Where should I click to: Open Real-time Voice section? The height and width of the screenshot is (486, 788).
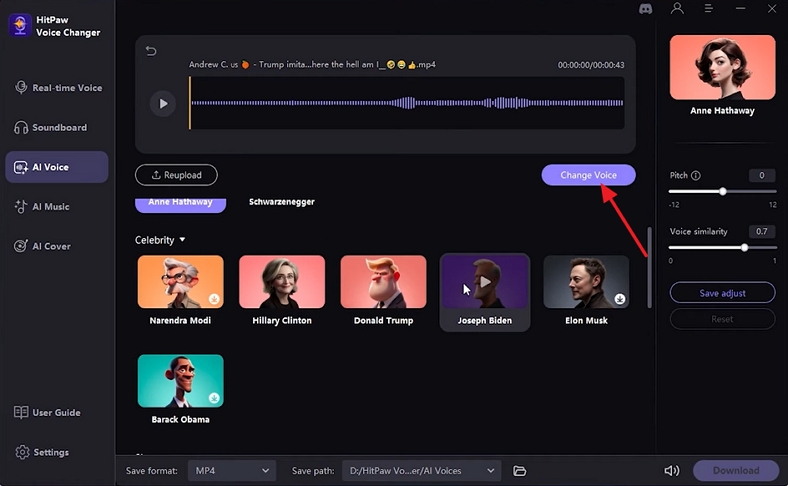(58, 88)
